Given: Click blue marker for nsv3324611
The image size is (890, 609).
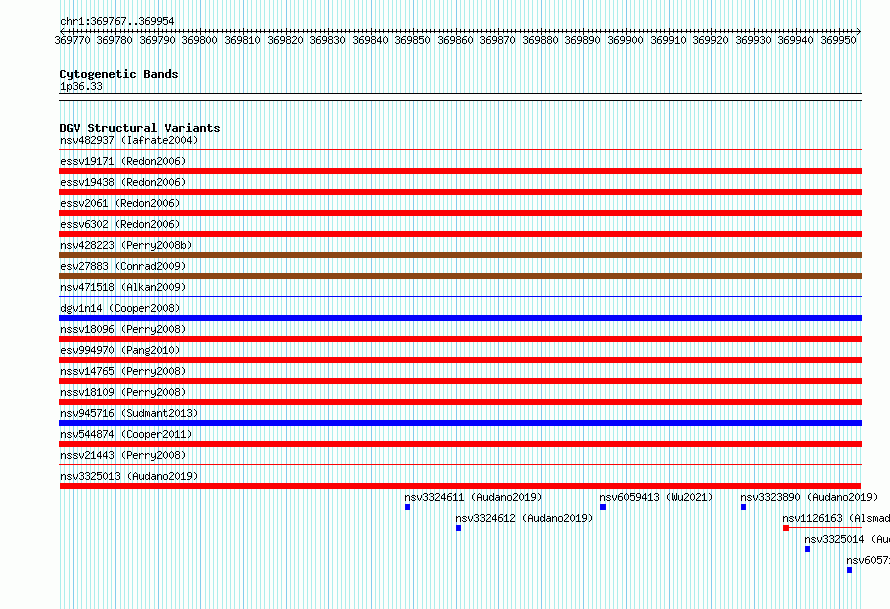Looking at the screenshot, I should coord(408,507).
